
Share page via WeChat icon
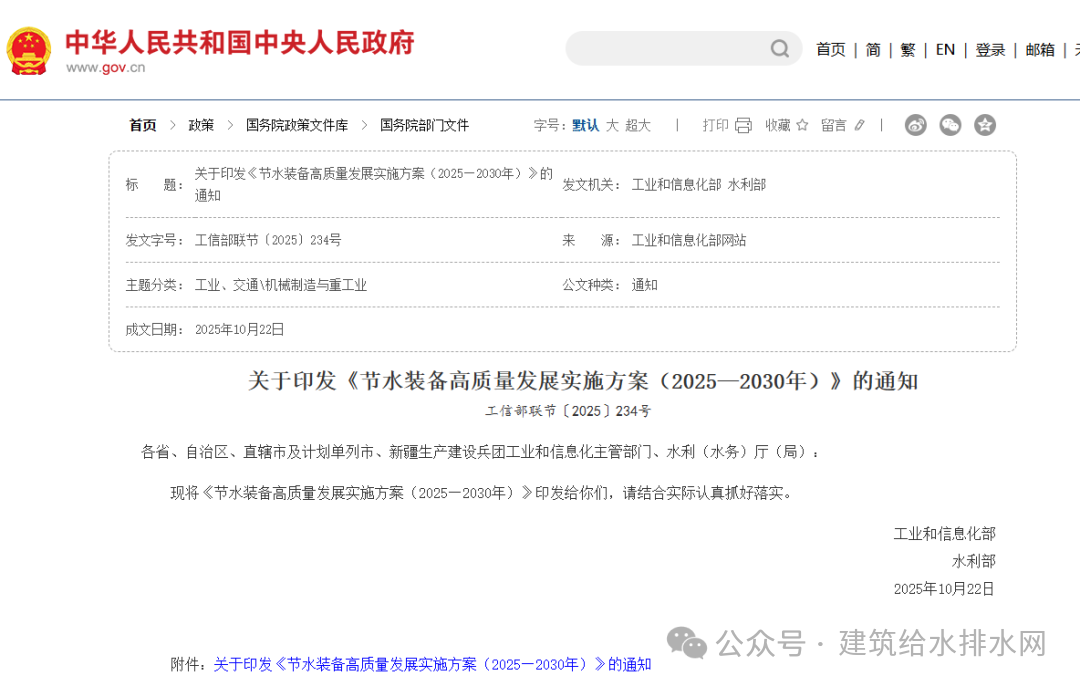coord(950,125)
